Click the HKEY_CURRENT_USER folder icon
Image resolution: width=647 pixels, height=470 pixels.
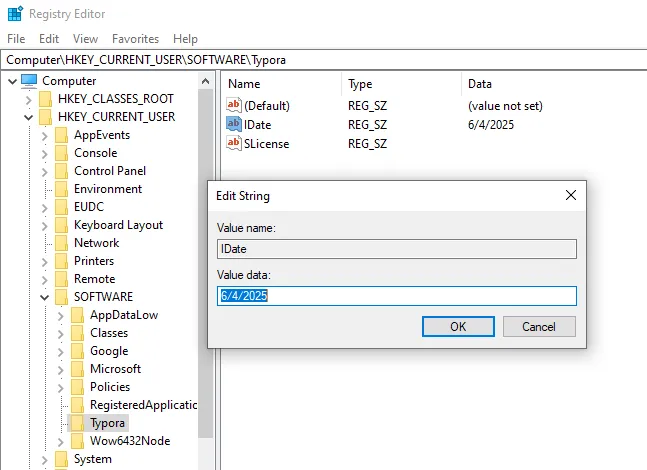click(45, 117)
